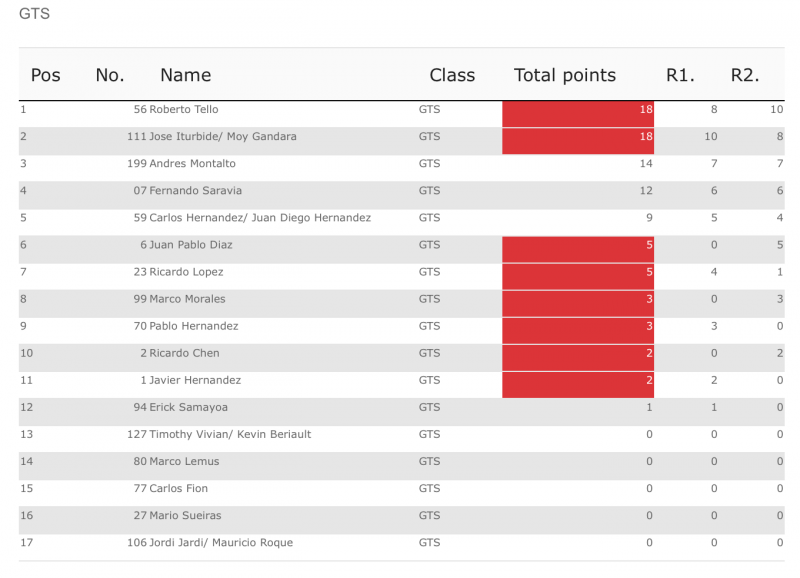Sort by the Name column header
800x578 pixels.
pyautogui.click(x=186, y=75)
